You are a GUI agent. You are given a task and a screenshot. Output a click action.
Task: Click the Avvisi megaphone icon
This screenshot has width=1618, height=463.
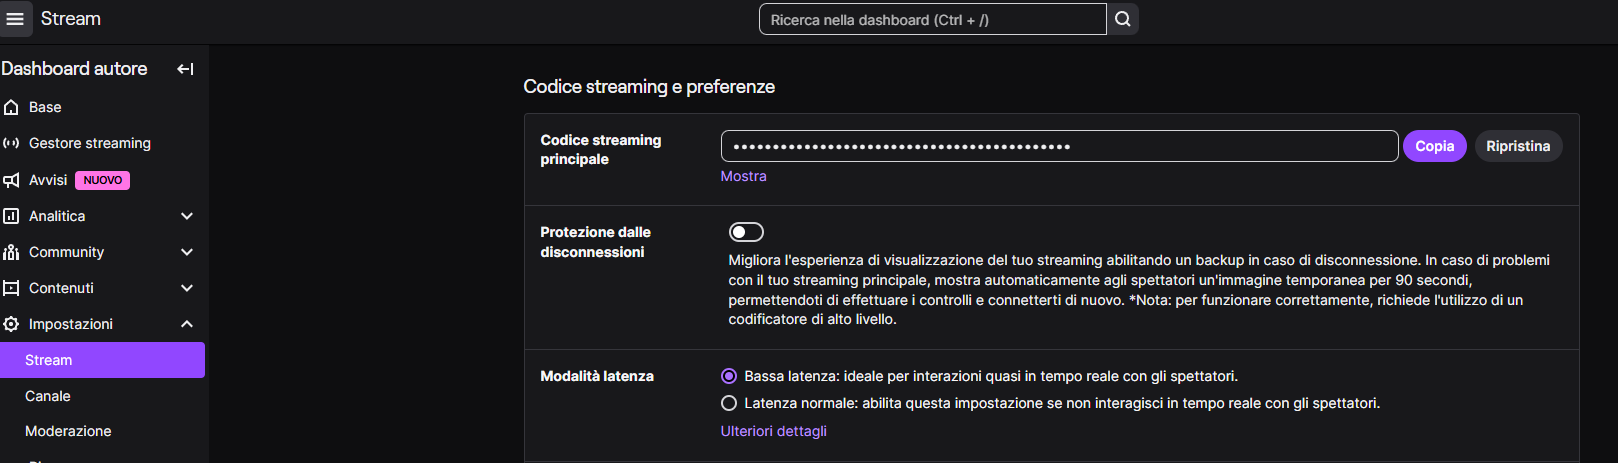[12, 180]
